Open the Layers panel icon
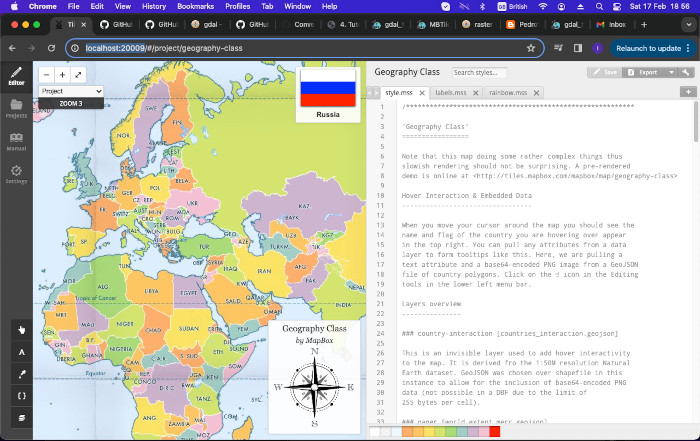The height and width of the screenshot is (441, 700). click(x=22, y=417)
